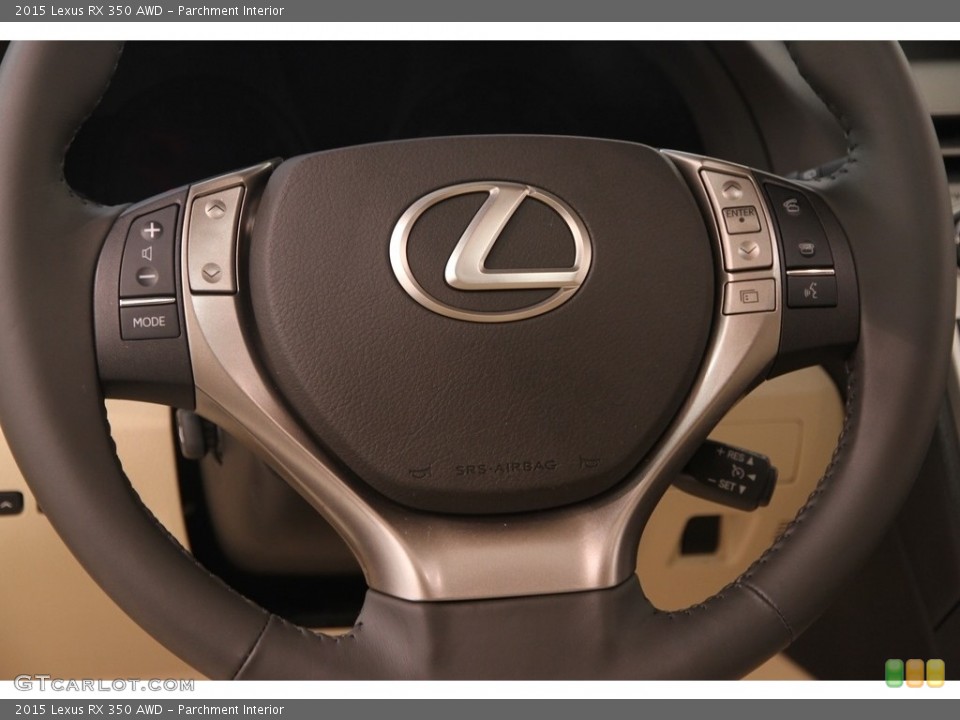Click the bottom caption 'Parchment Interior' text
This screenshot has width=960, height=720.
point(231,710)
